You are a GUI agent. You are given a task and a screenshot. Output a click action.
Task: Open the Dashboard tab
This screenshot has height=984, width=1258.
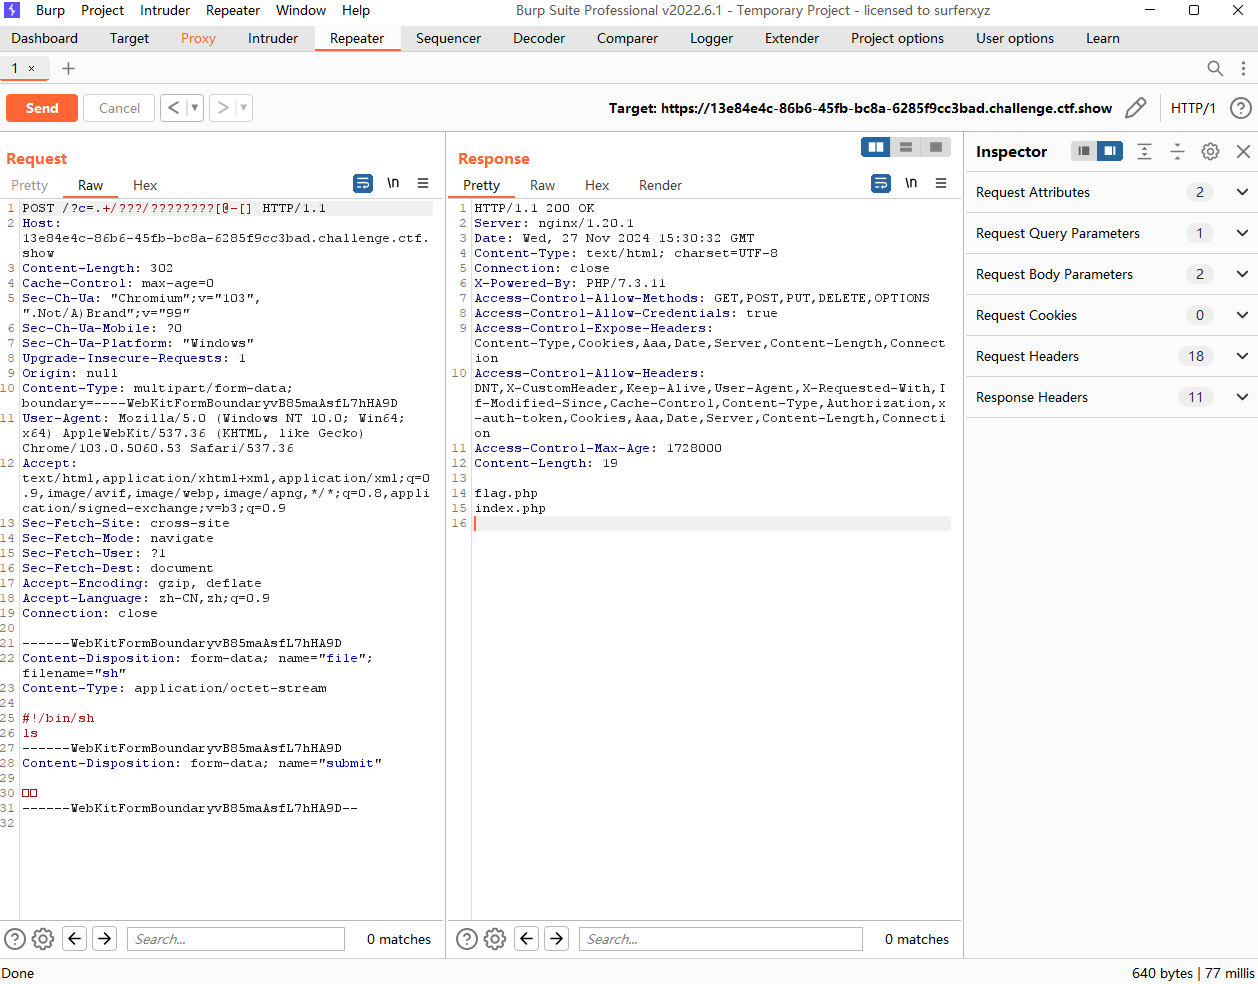tap(45, 38)
